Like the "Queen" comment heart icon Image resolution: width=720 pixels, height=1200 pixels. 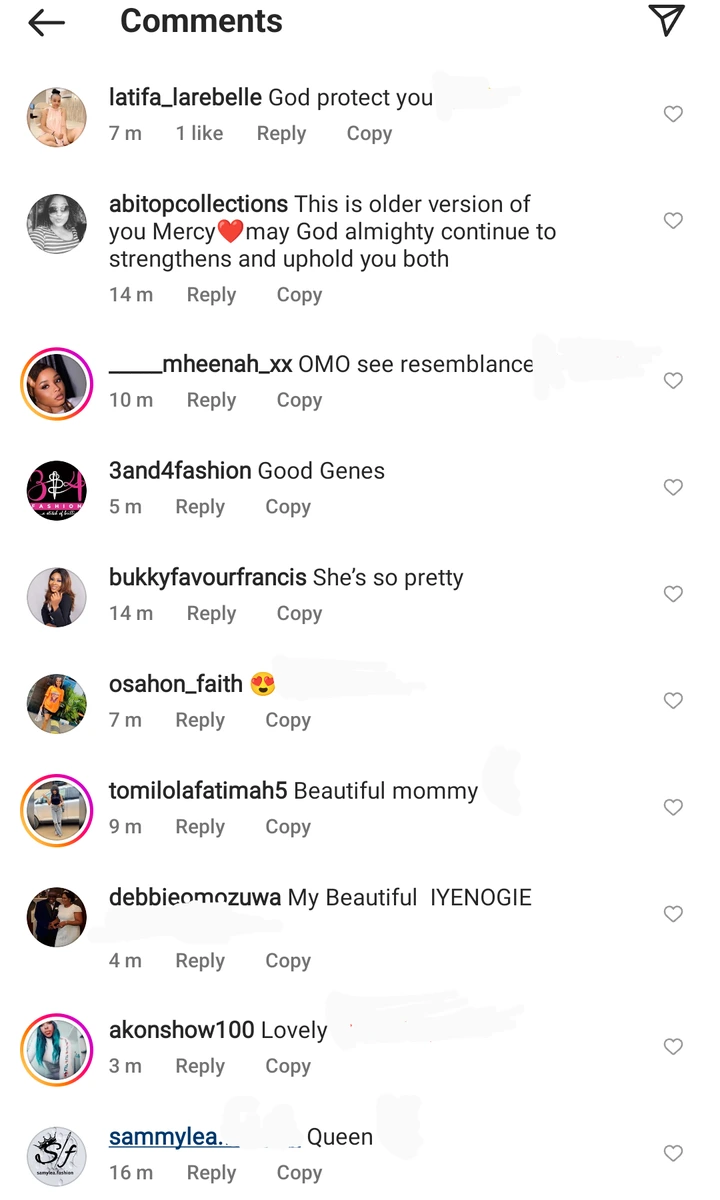pos(674,1153)
